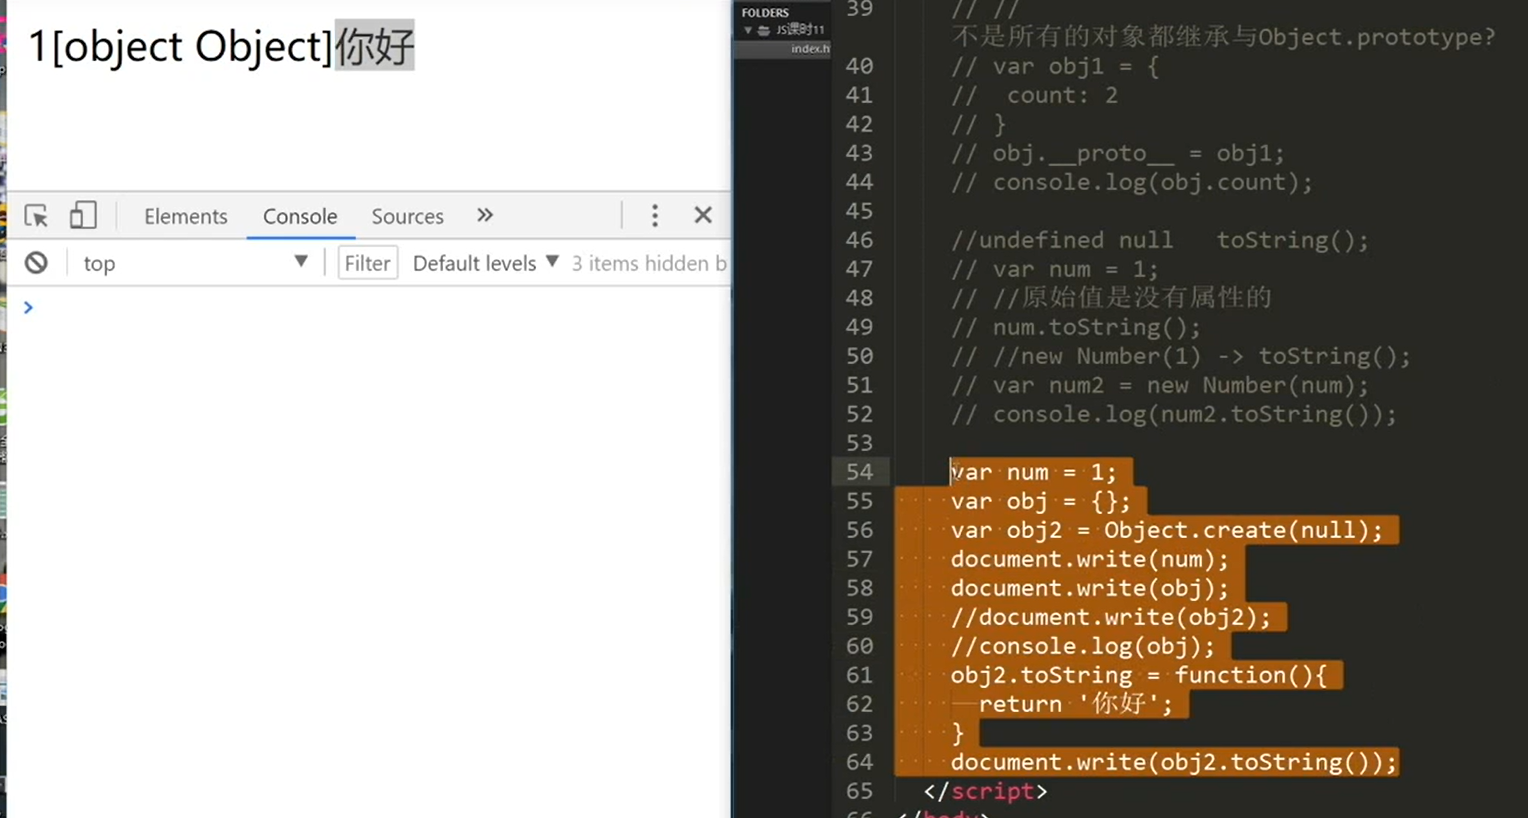Click the highlighted page text '你好'

(374, 46)
